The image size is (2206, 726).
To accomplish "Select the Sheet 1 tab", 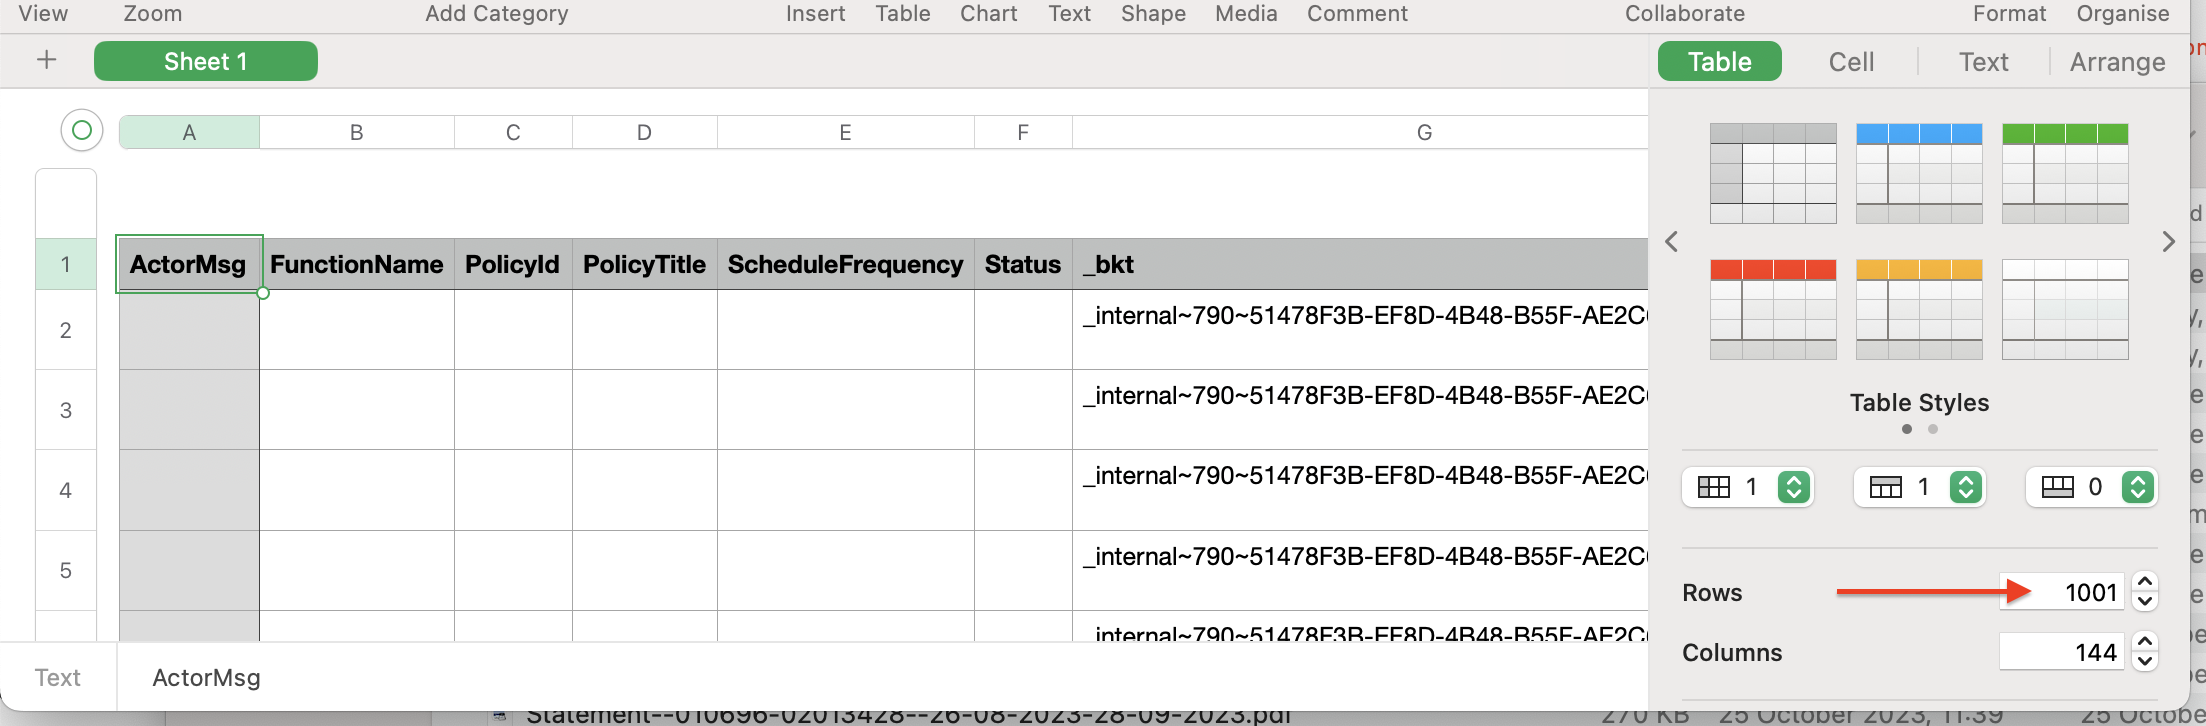I will point(206,62).
